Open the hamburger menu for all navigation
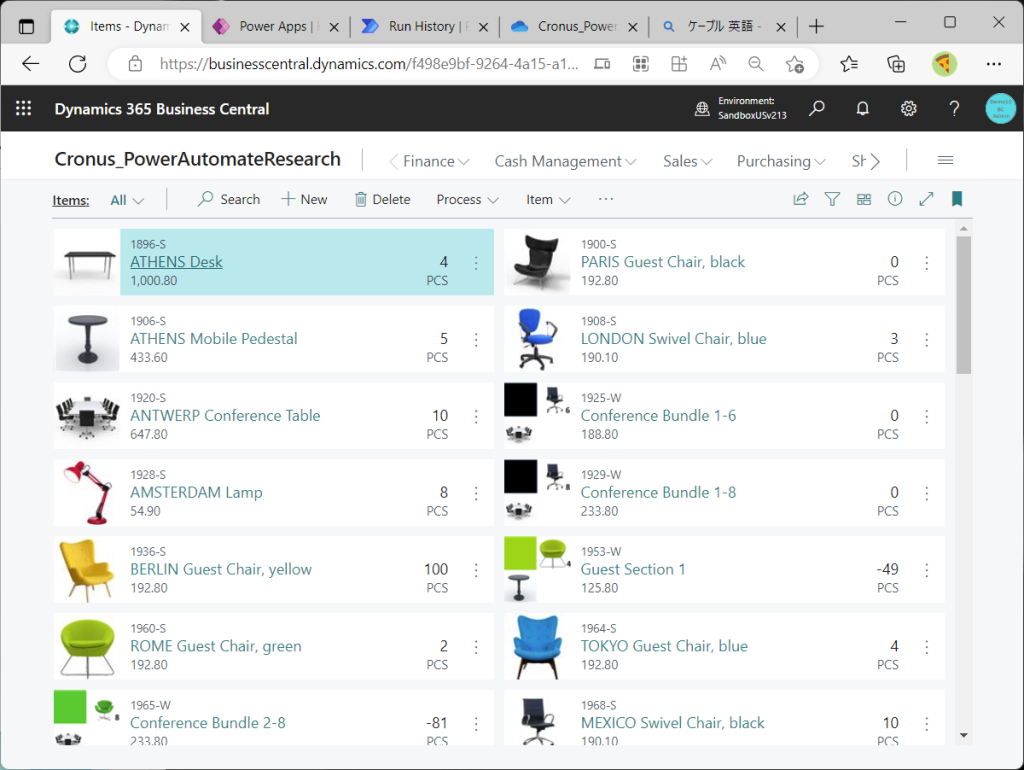Viewport: 1024px width, 770px height. pyautogui.click(x=945, y=161)
